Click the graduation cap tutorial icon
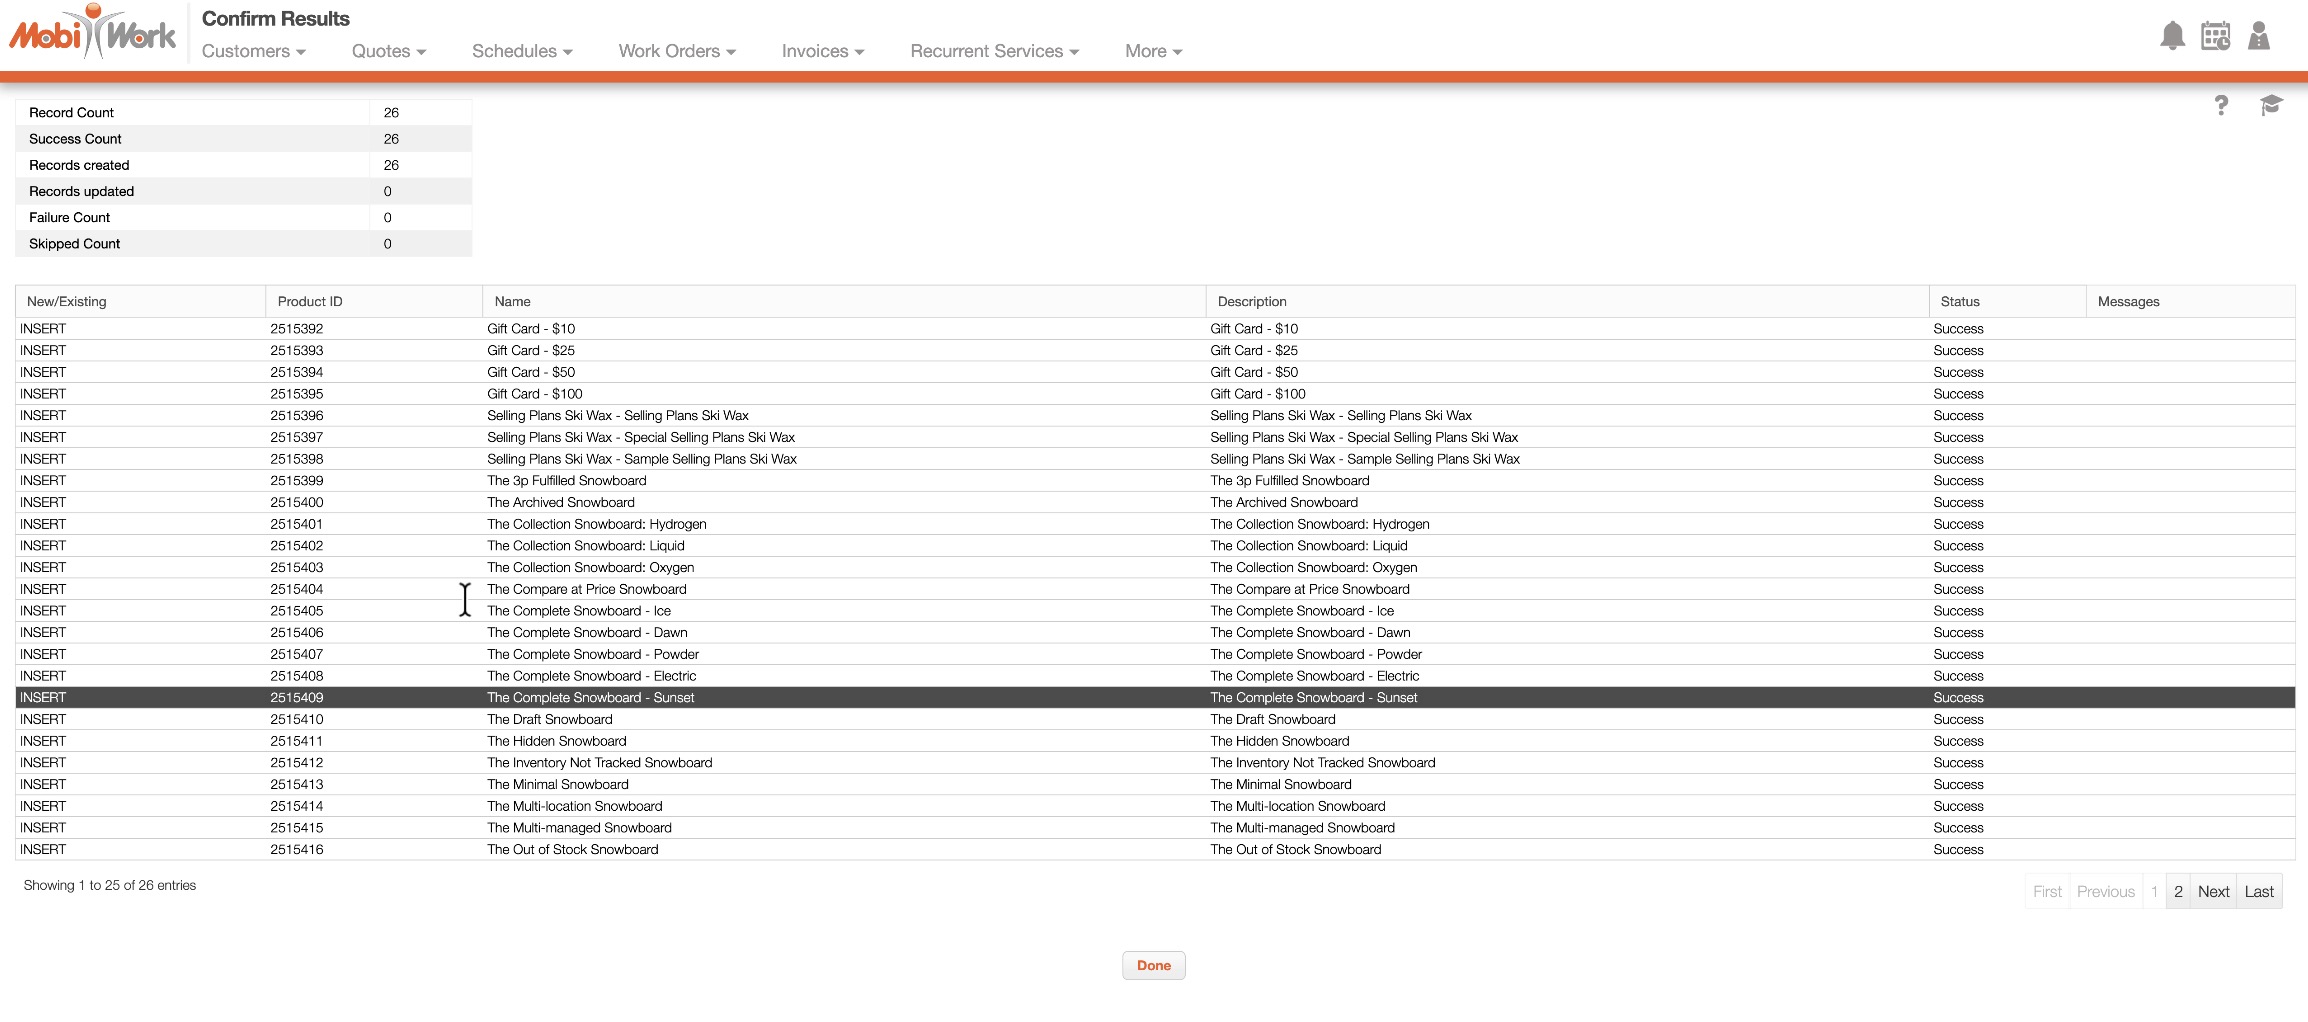This screenshot has width=2308, height=1022. click(2271, 105)
